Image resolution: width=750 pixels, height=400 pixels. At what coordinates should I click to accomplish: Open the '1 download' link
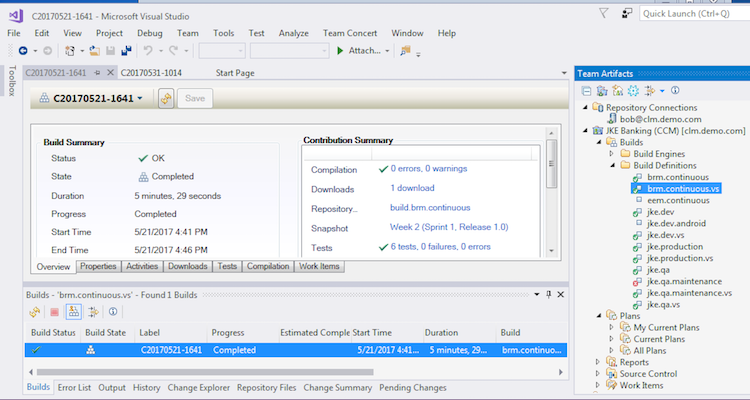(412, 188)
